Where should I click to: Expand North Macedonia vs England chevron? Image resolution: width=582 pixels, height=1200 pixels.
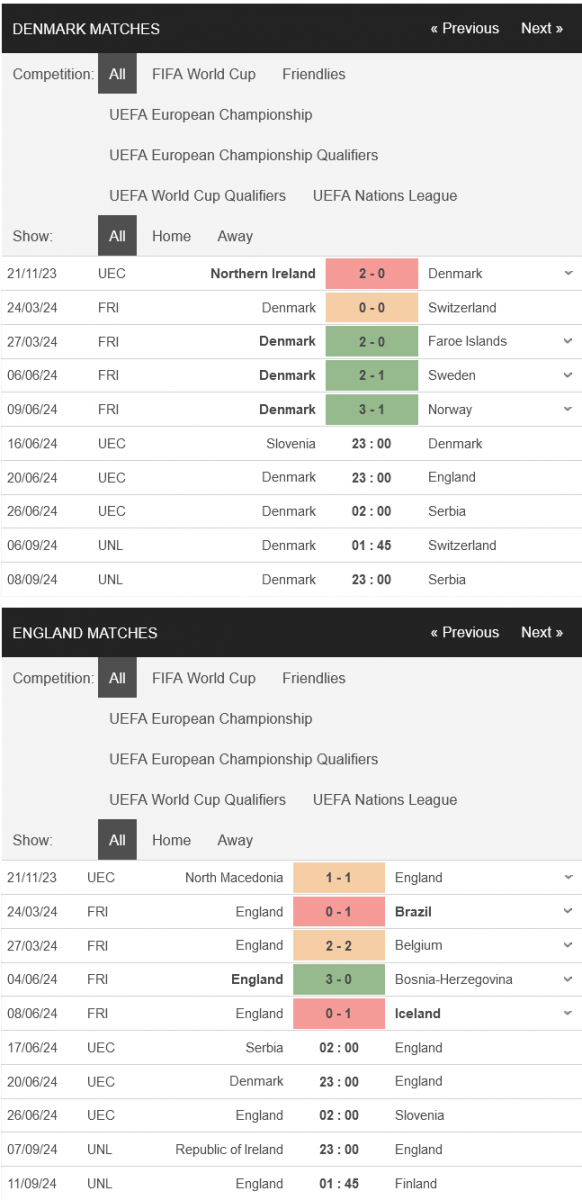click(x=568, y=877)
